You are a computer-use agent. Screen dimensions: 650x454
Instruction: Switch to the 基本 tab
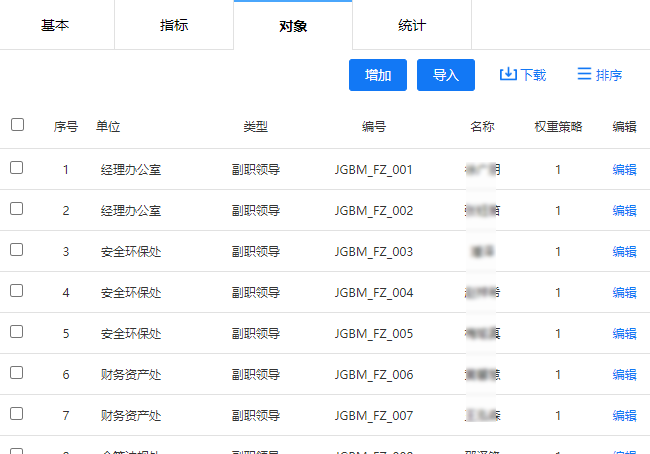55,25
